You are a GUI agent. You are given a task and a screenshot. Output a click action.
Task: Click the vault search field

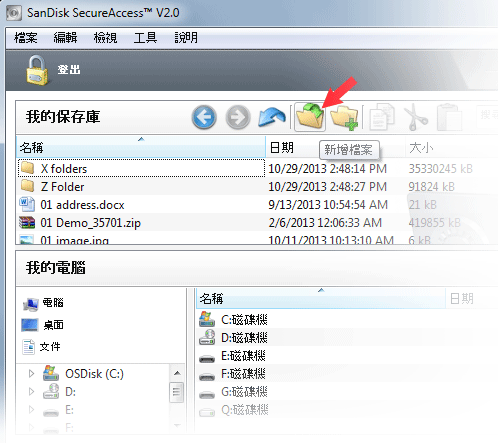487,115
